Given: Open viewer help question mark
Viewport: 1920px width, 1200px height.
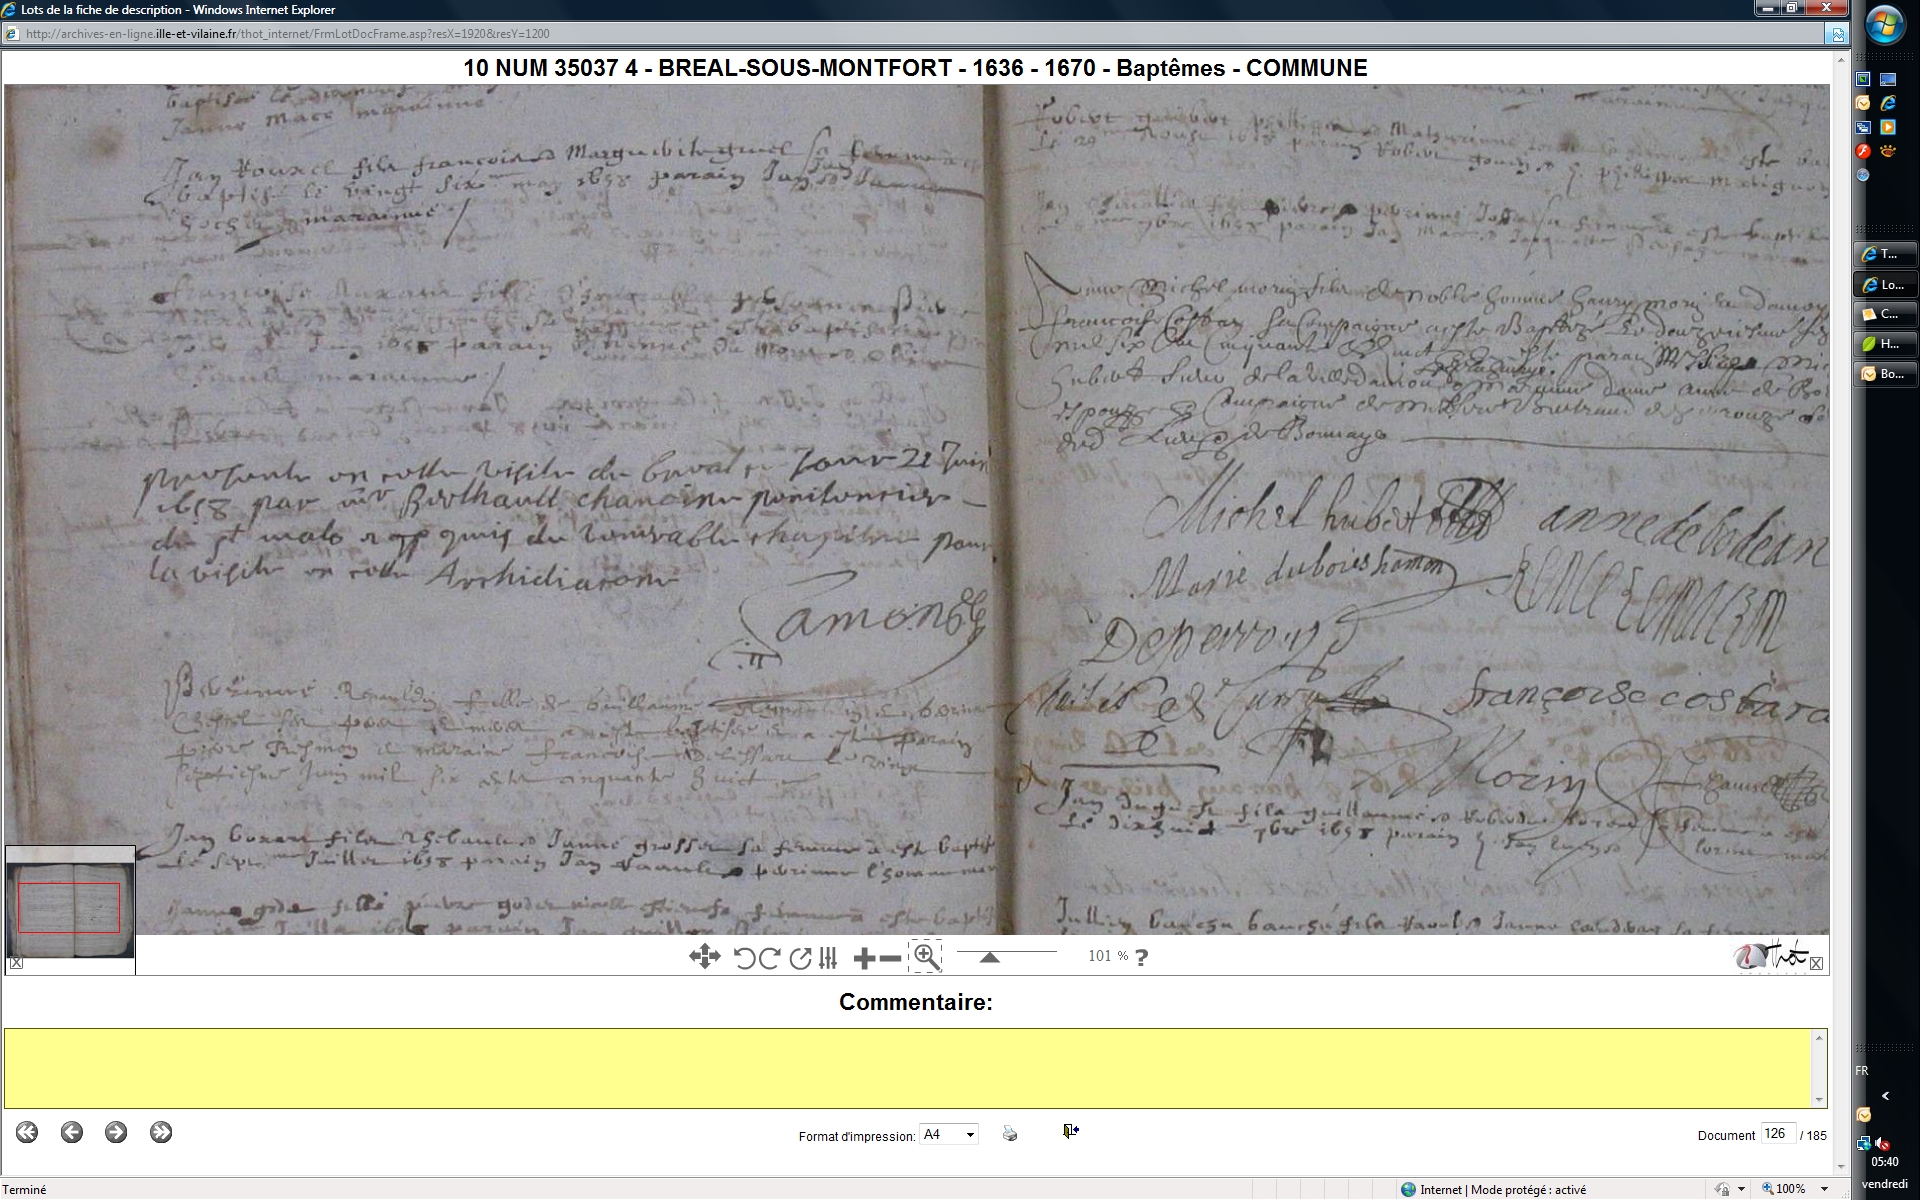Looking at the screenshot, I should point(1142,957).
